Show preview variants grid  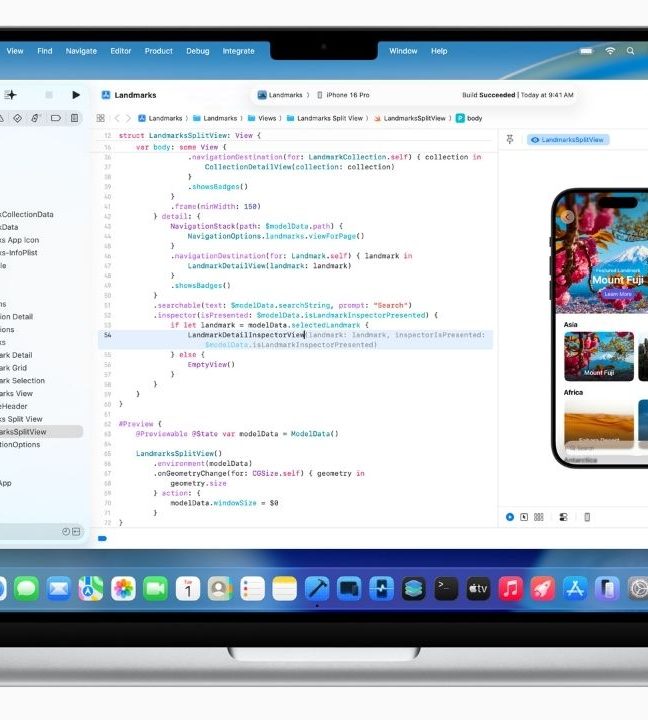click(539, 517)
